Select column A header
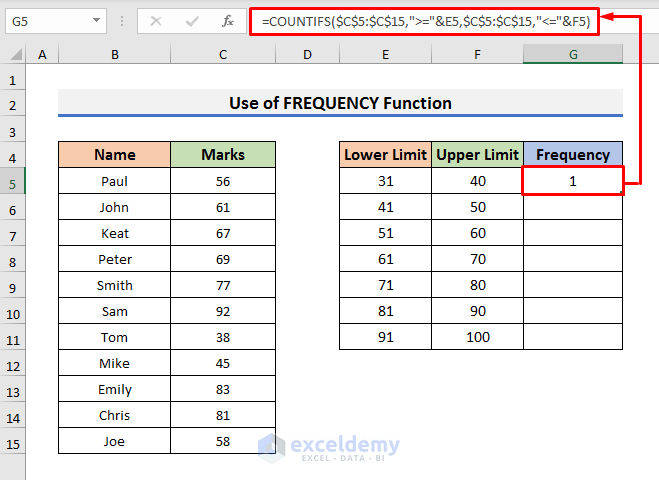 point(42,55)
